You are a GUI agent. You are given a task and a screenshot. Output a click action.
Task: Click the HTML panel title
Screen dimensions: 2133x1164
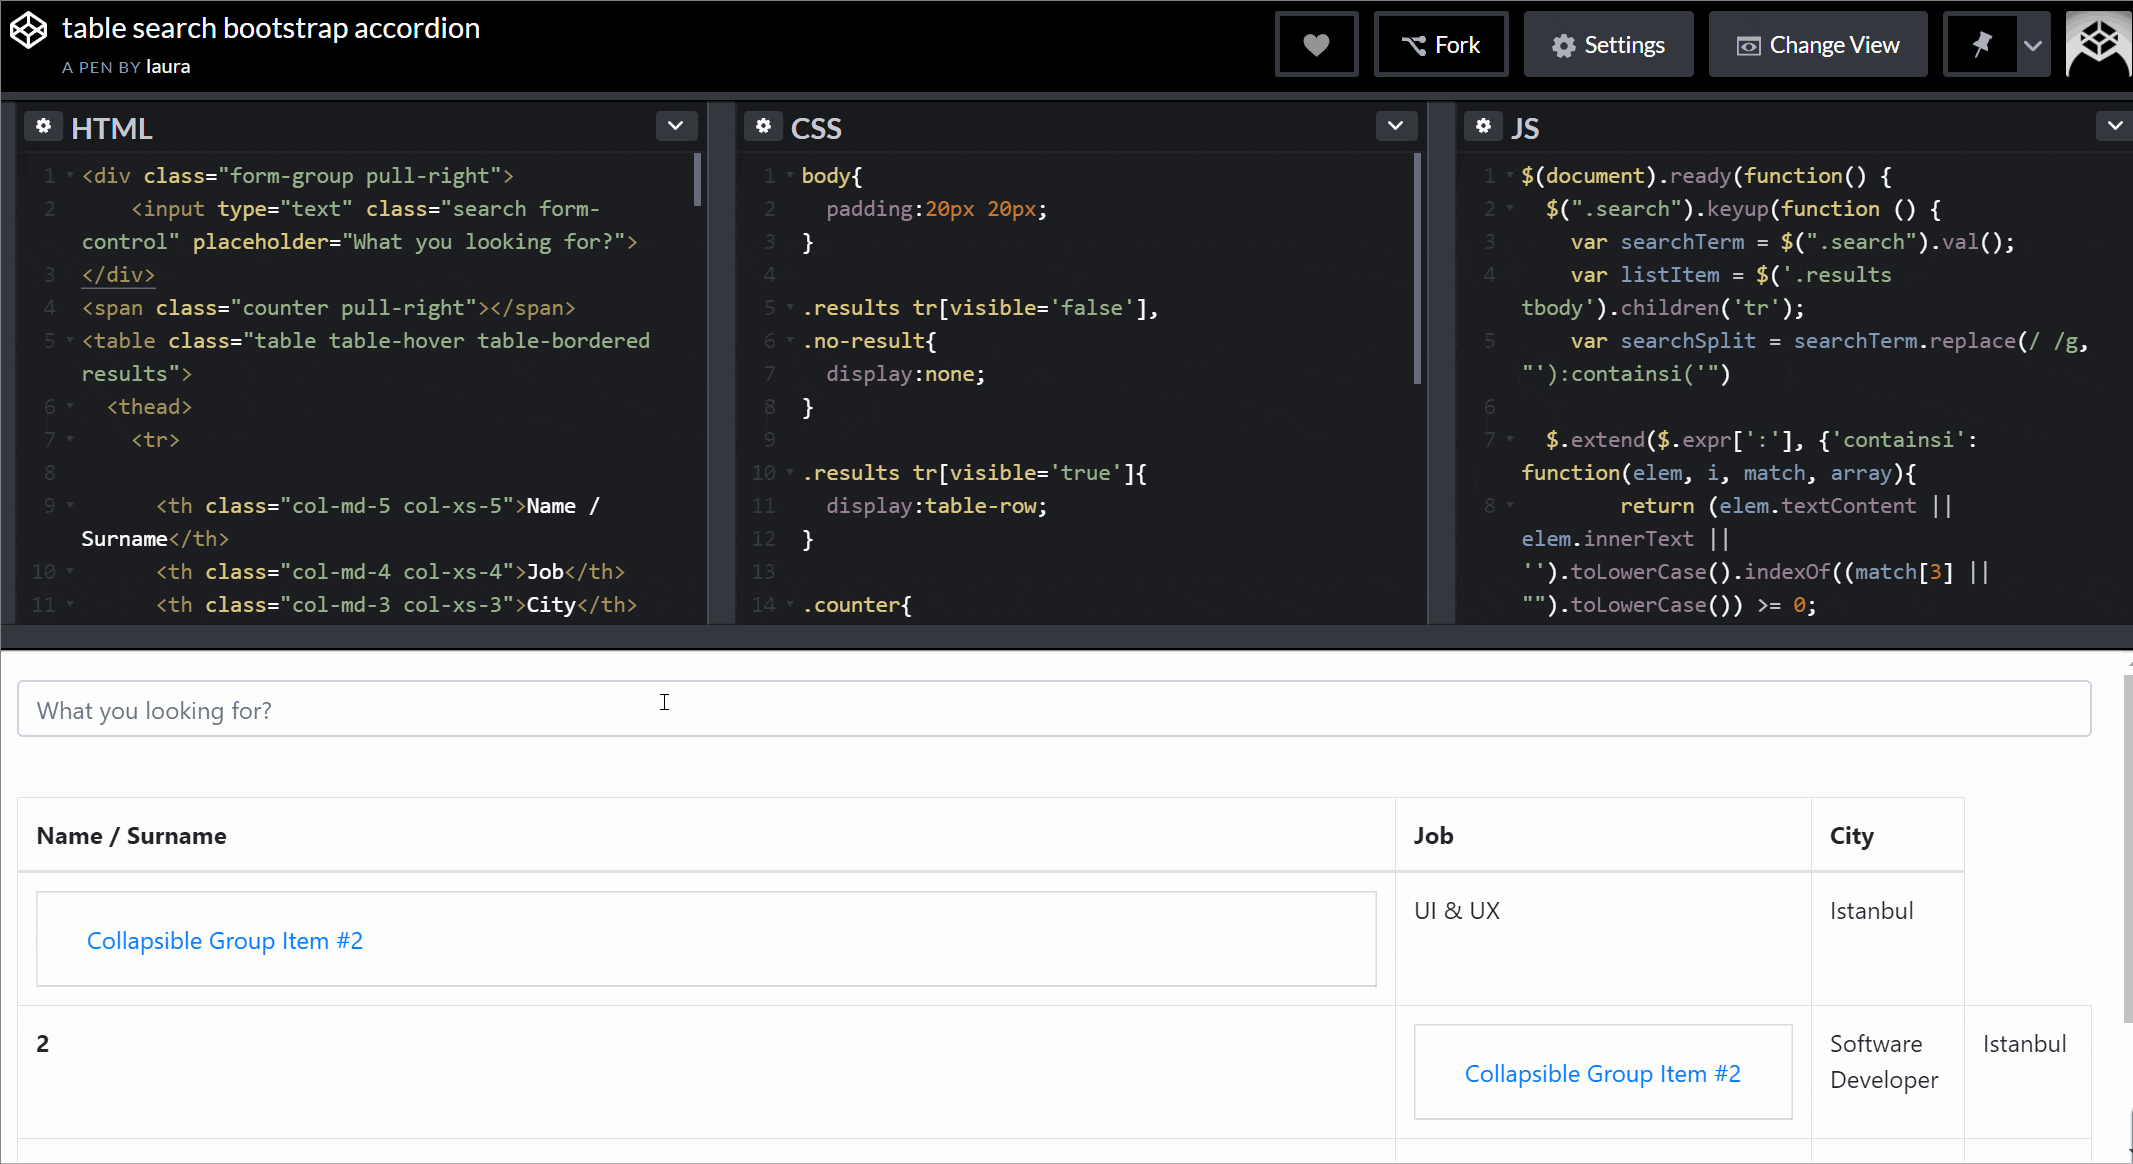(112, 128)
